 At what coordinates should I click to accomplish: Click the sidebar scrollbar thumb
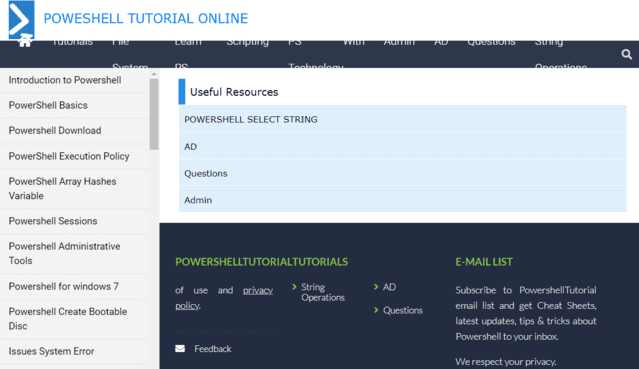click(x=154, y=114)
